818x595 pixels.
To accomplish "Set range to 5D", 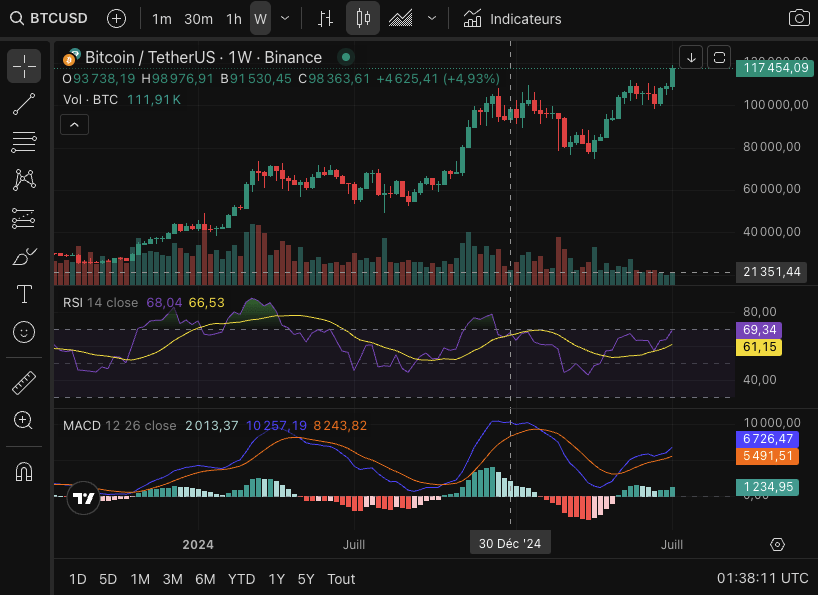I will click(x=108, y=579).
